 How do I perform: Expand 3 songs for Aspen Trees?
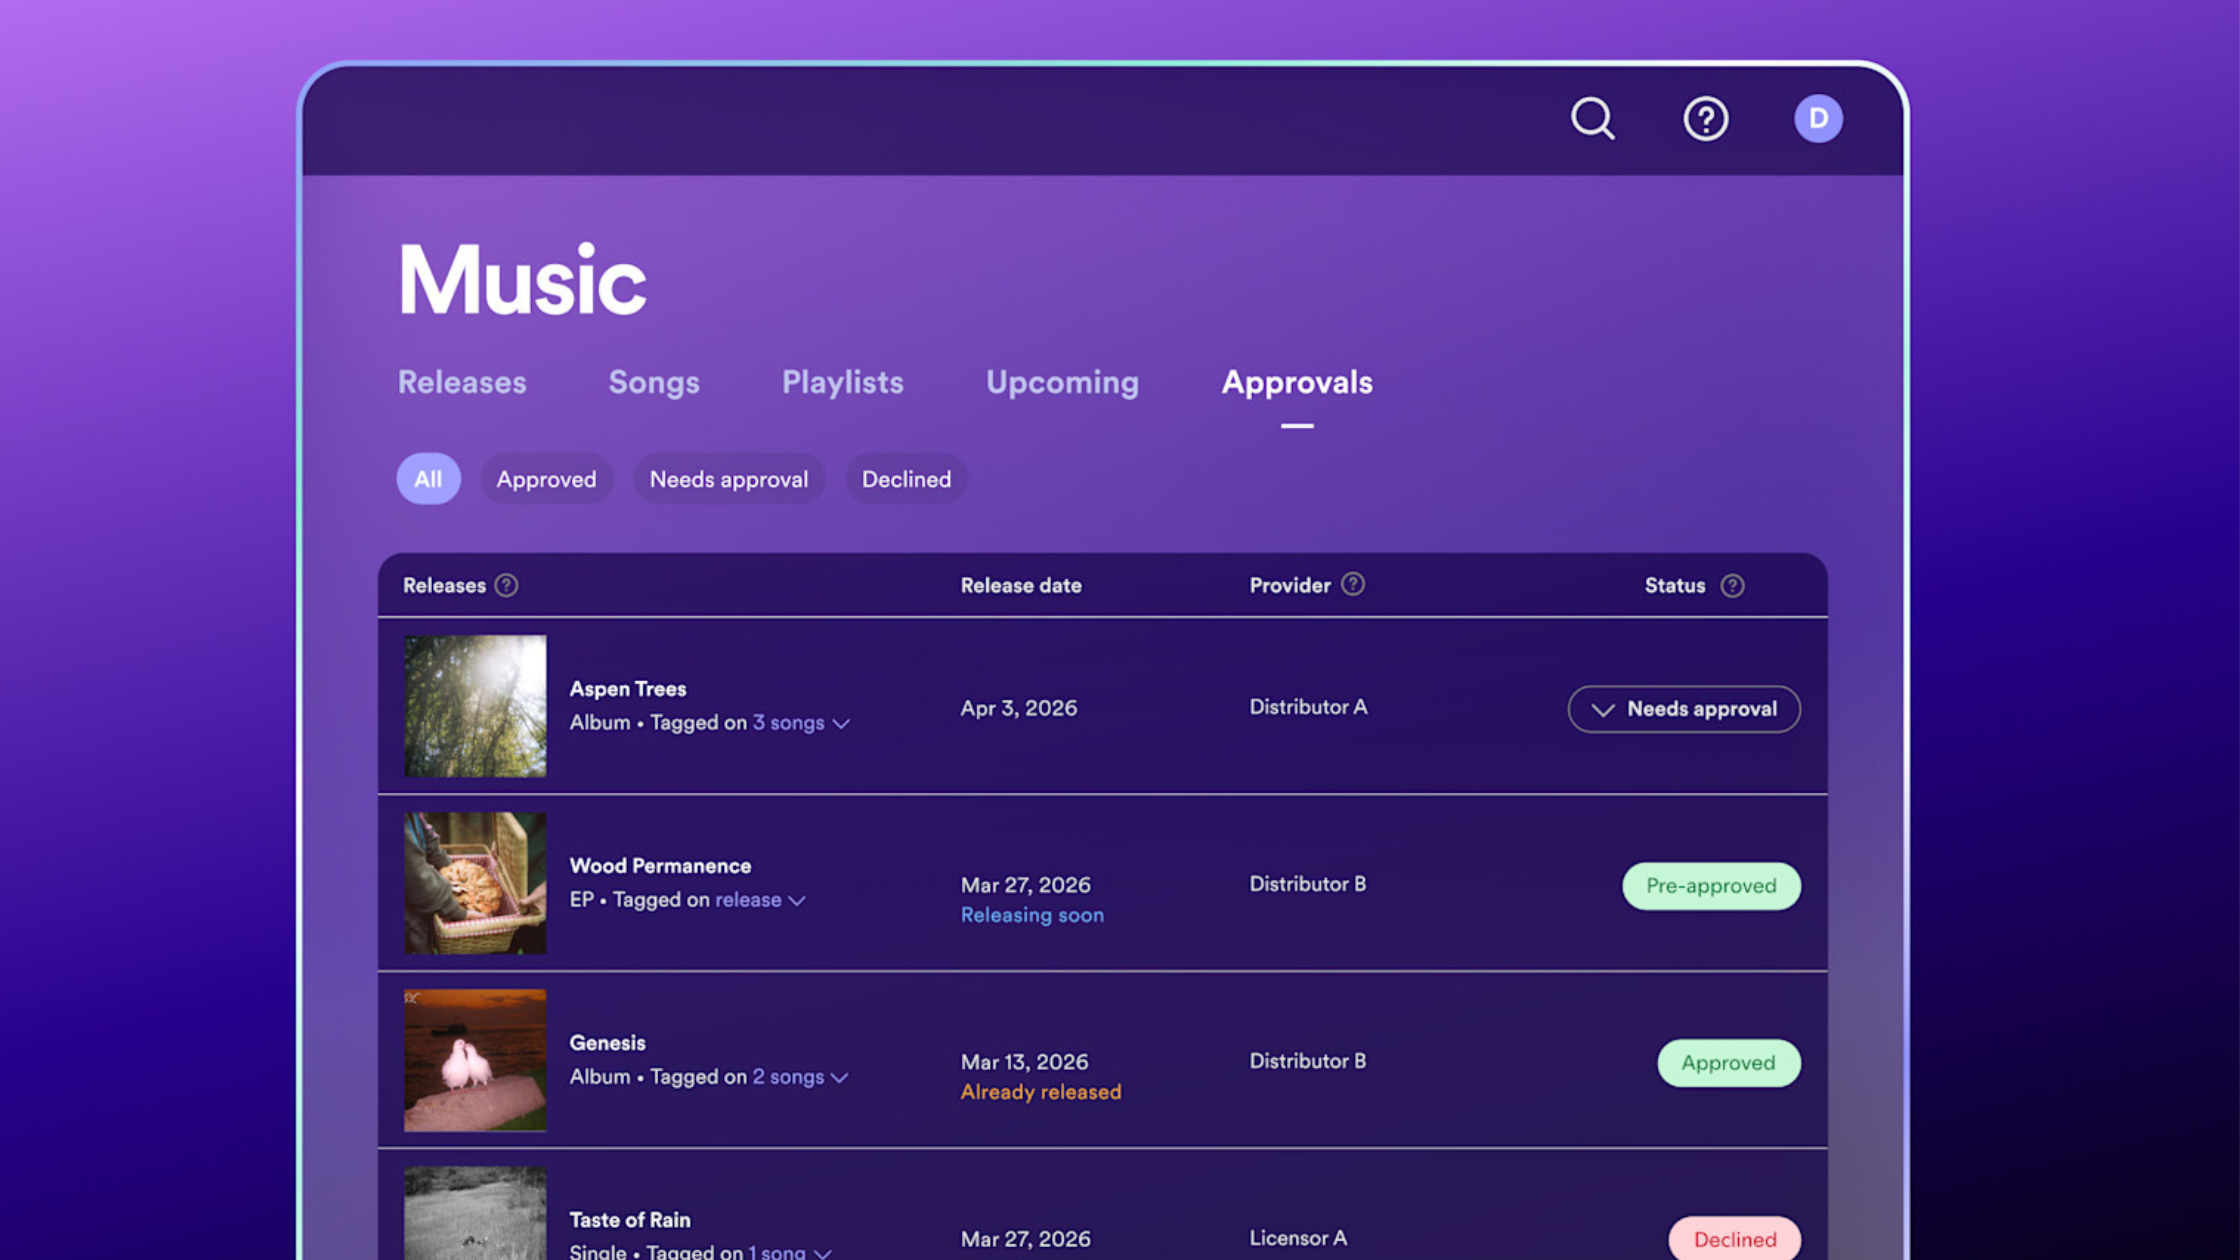coord(800,722)
